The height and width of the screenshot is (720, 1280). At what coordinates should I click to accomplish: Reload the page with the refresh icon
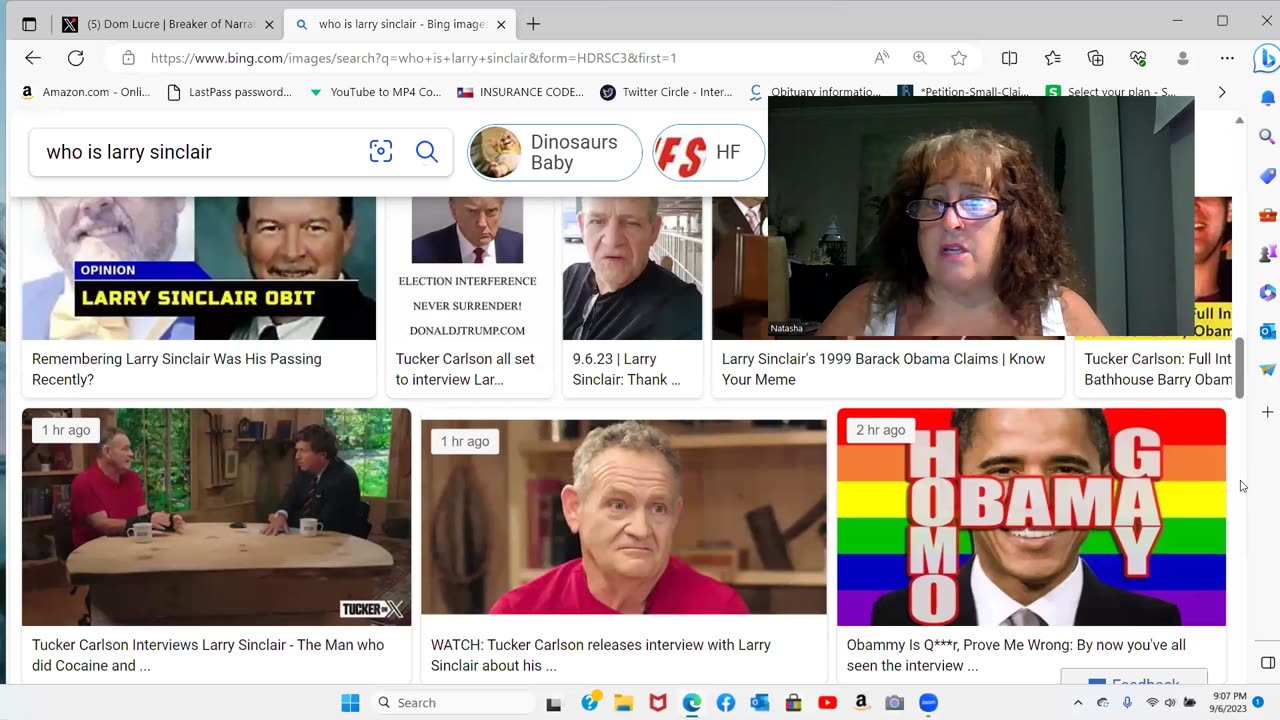(x=76, y=58)
